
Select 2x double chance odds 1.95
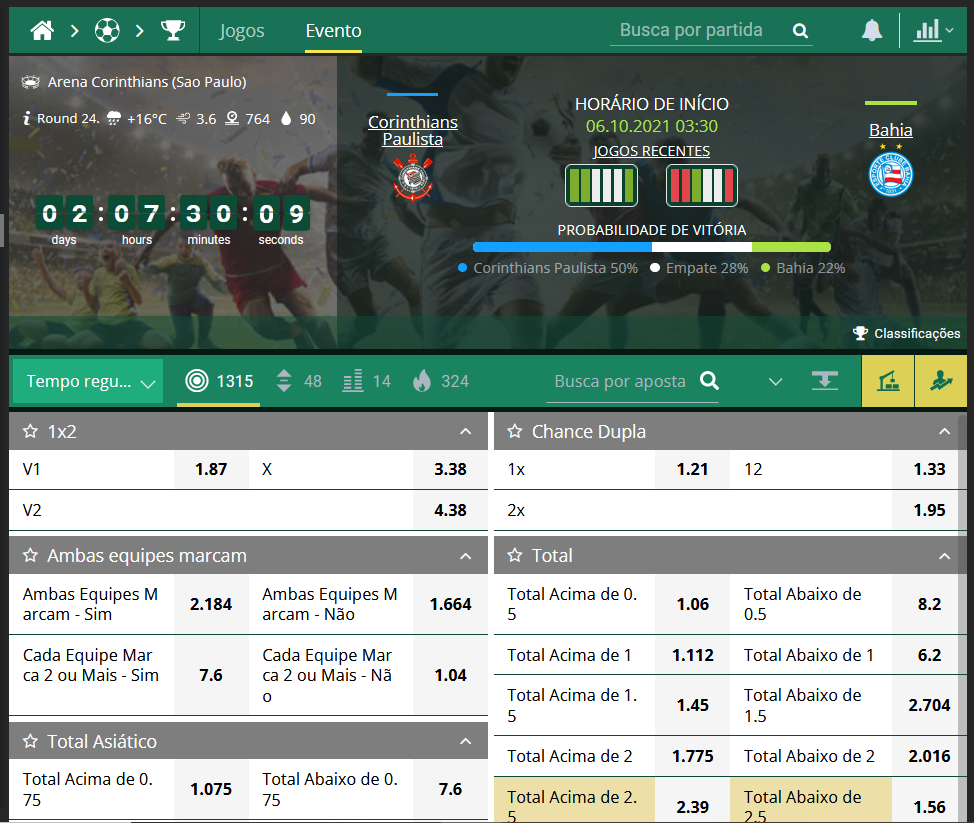929,511
